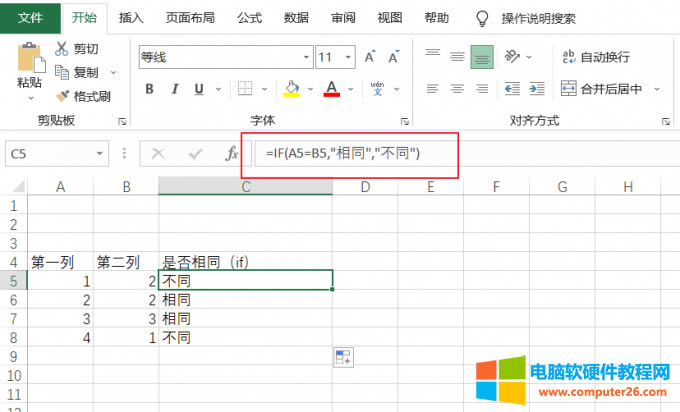This screenshot has height=412, width=680.
Task: Click the Format Painter brush icon
Action: (x=63, y=97)
